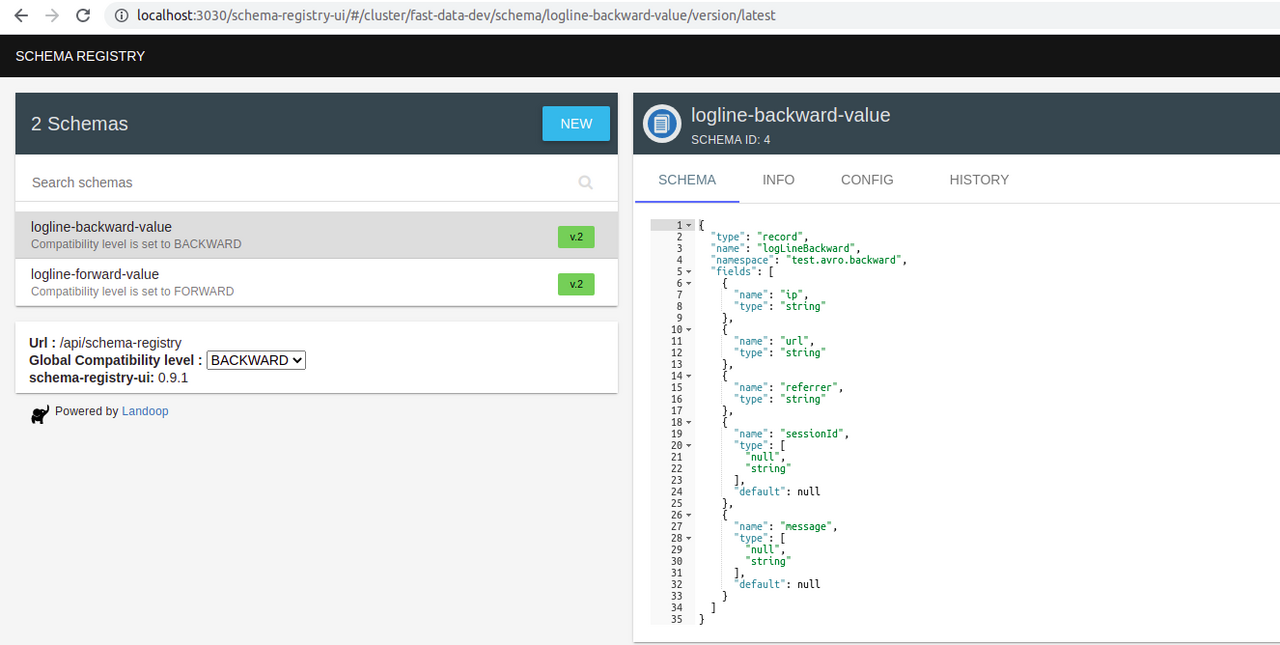Click the NEW button to create a schema

[576, 123]
